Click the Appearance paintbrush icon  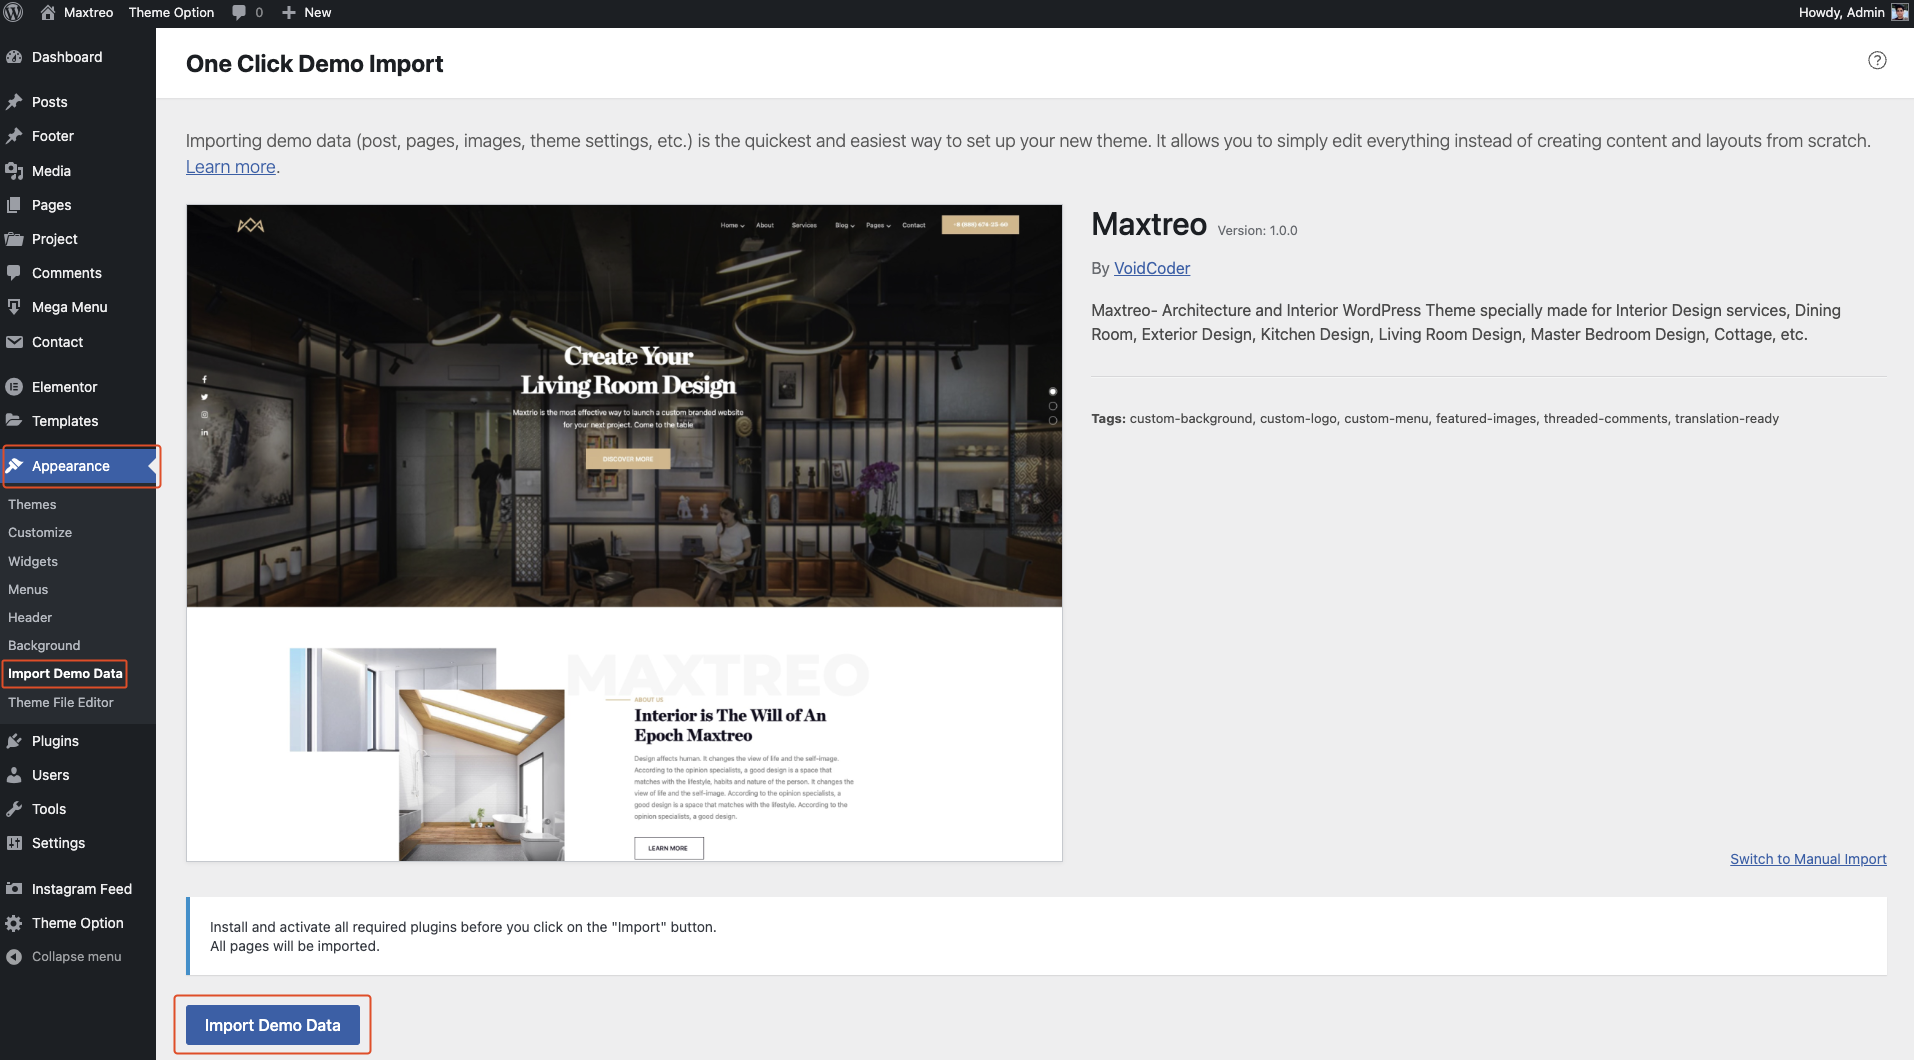[14, 466]
